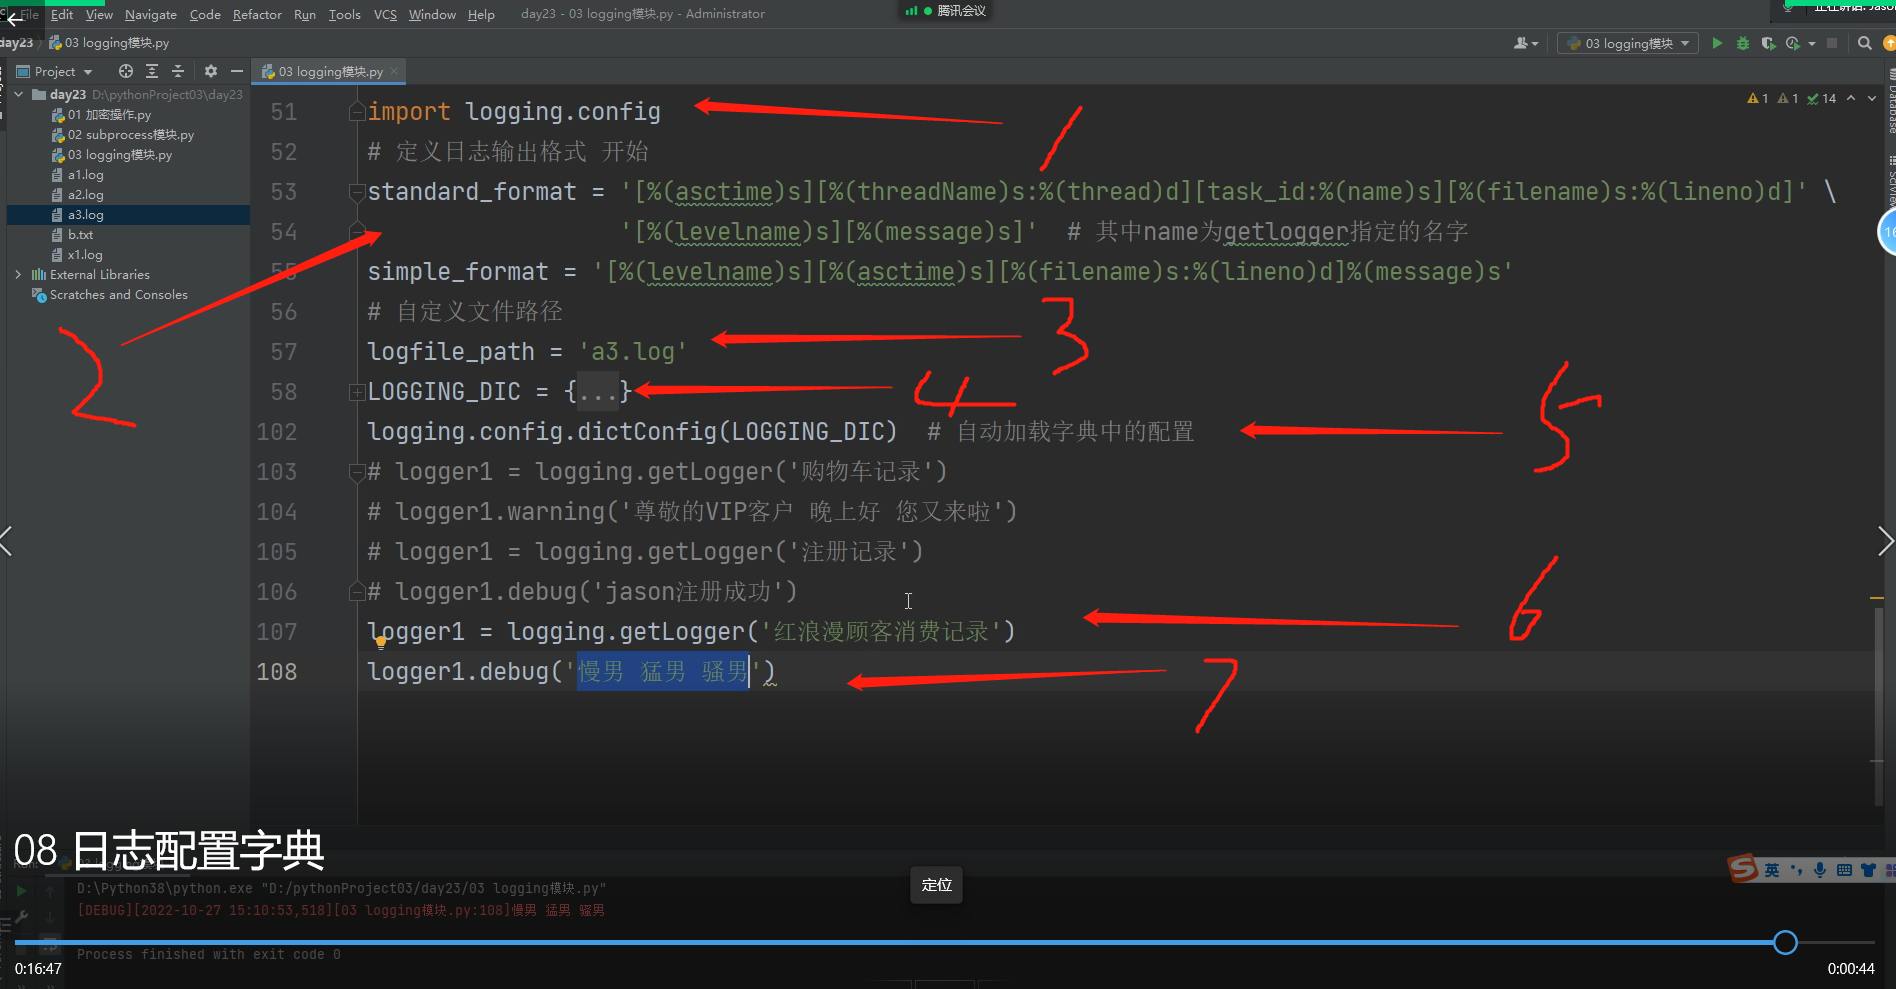This screenshot has height=989, width=1896.
Task: Switch Sogou input language 英 toggle
Action: pyautogui.click(x=1772, y=870)
